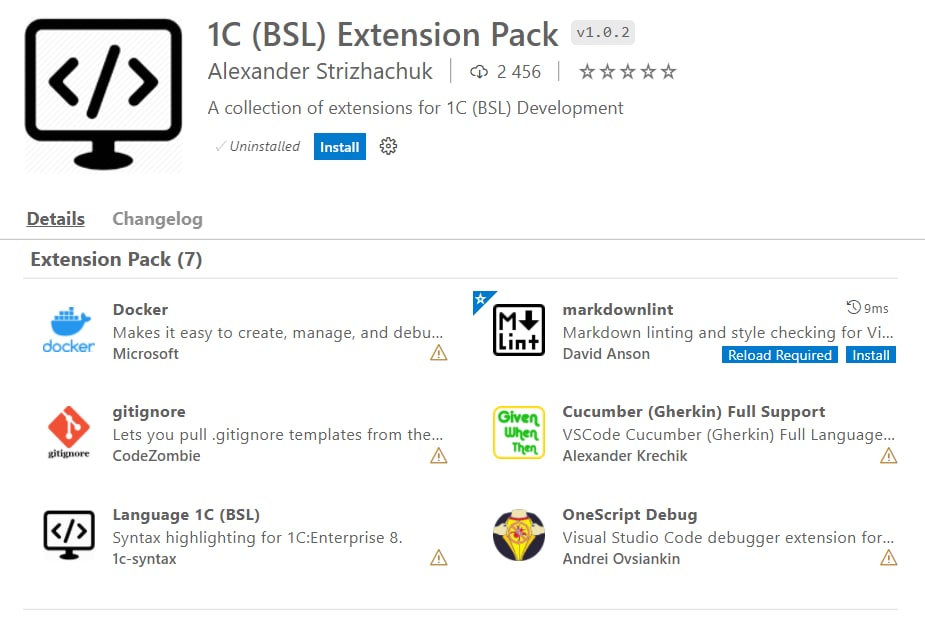Click the Docker whale logo icon
The height and width of the screenshot is (625, 925).
pyautogui.click(x=68, y=330)
